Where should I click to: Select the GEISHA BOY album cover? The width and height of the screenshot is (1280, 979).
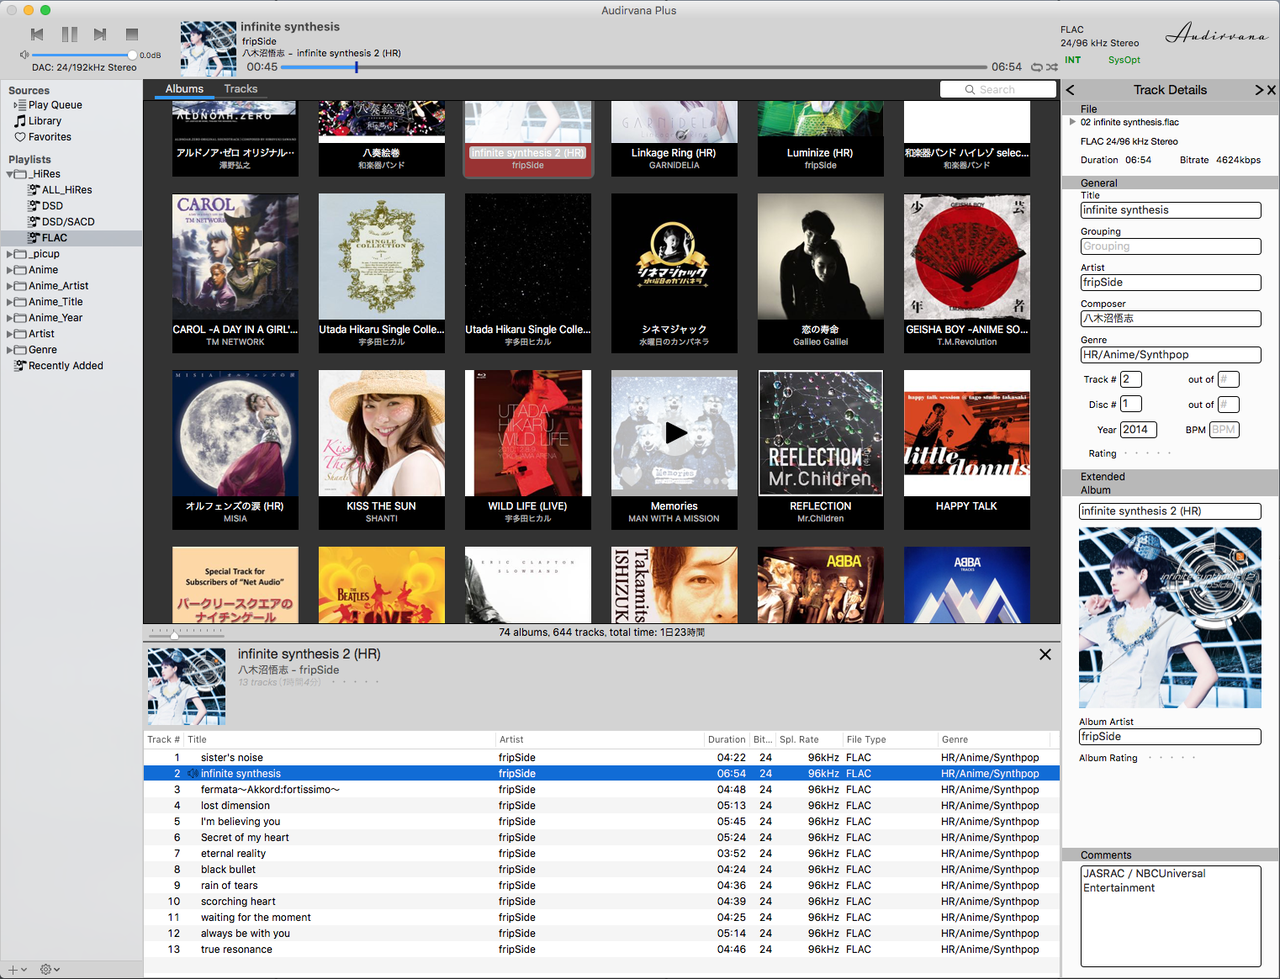click(x=967, y=257)
